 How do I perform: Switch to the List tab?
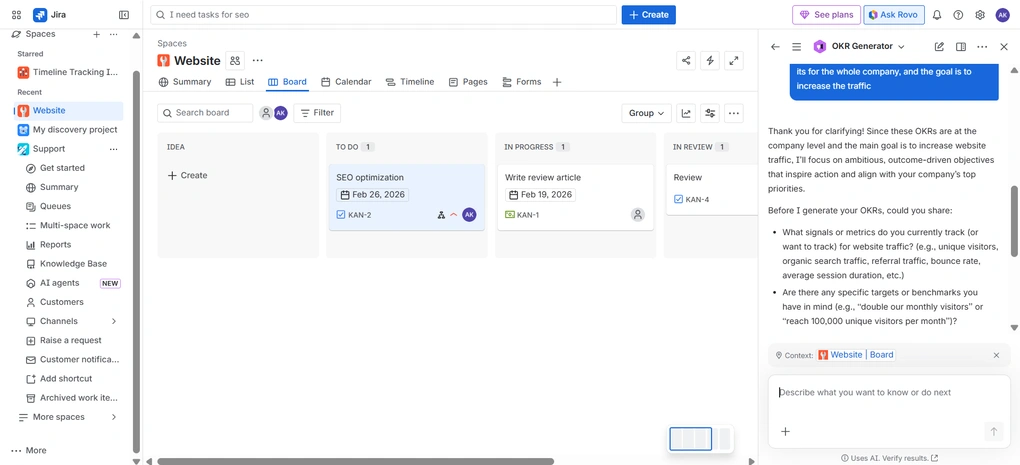(239, 82)
